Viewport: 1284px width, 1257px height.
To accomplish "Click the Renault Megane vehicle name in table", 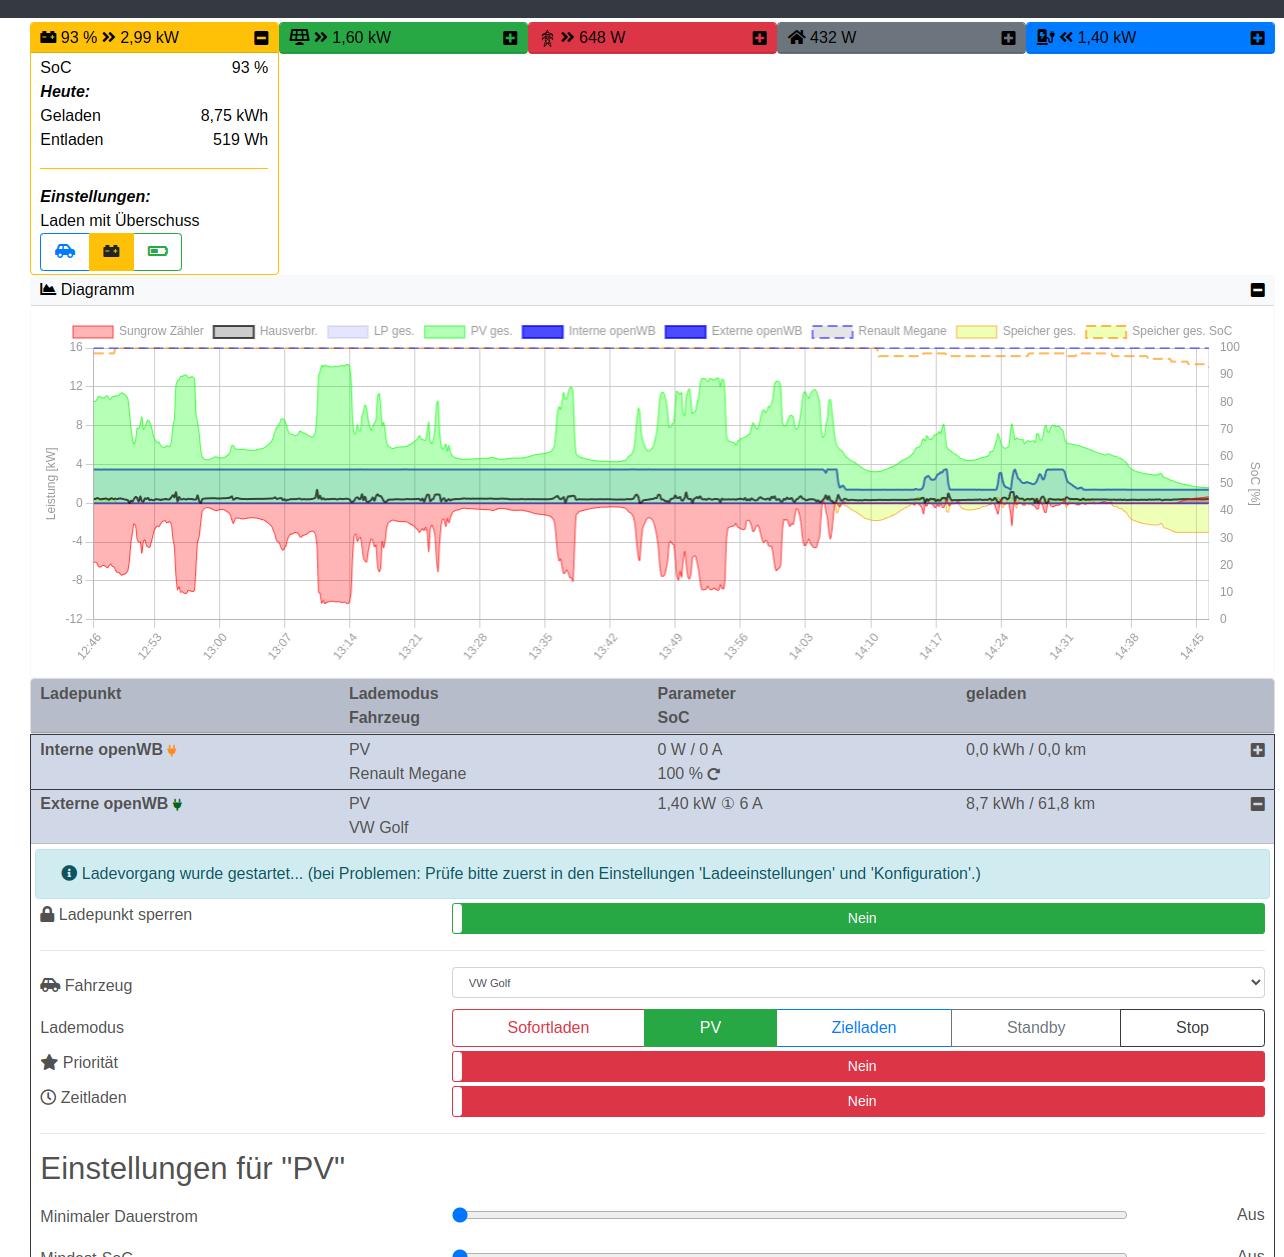I will coord(408,774).
